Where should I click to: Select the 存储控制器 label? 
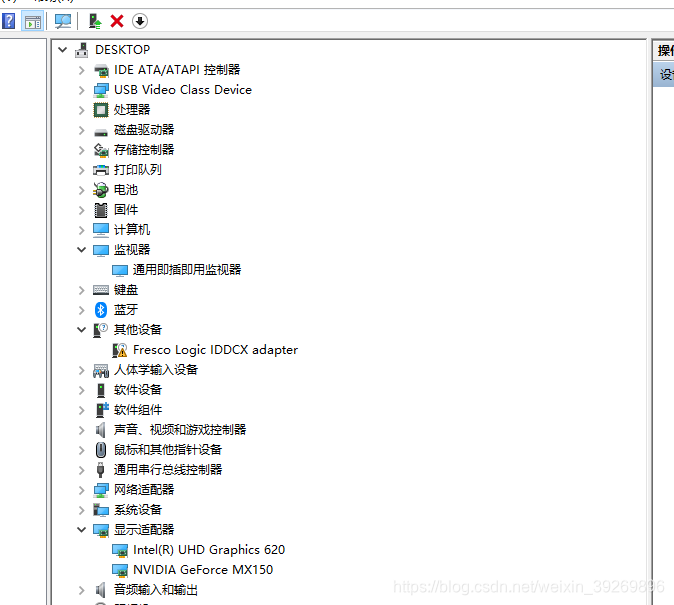(144, 150)
